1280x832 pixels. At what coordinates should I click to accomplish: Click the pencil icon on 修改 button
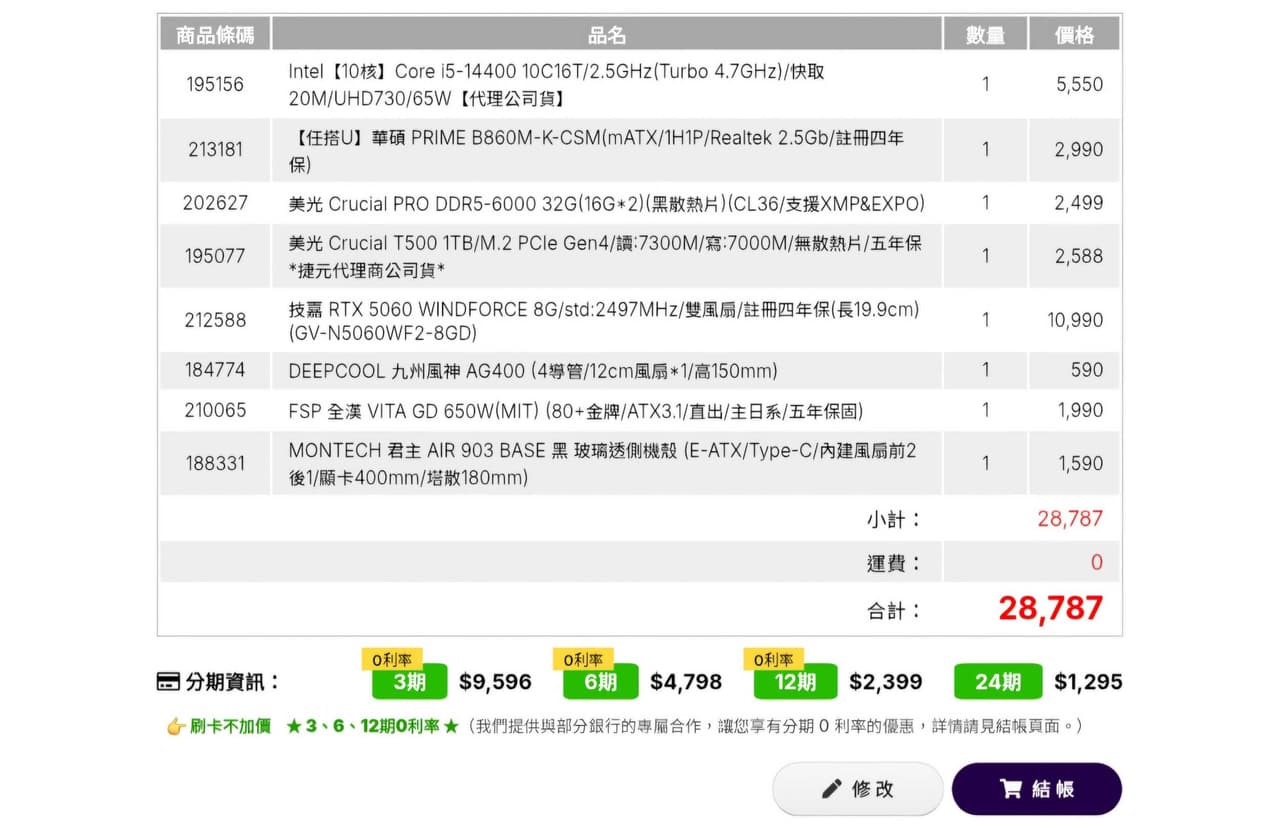[x=831, y=789]
